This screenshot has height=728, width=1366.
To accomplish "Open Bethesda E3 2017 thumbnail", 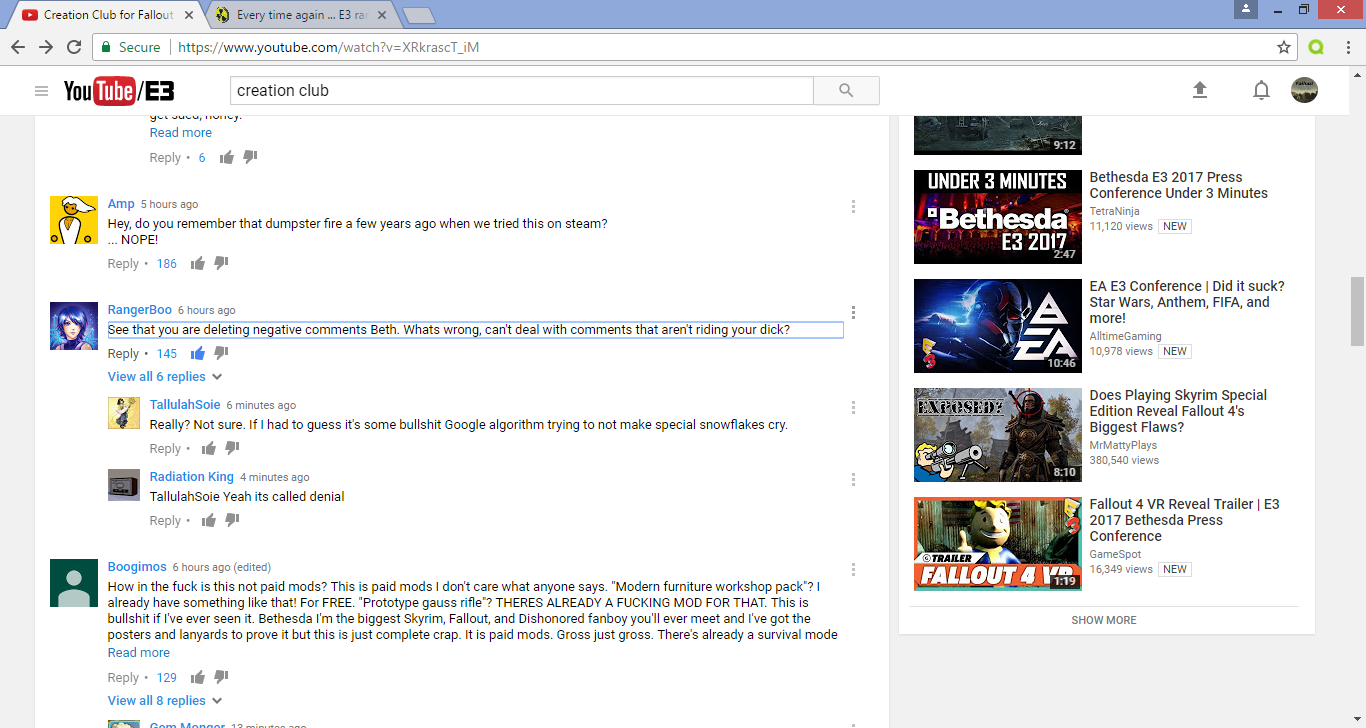I will (998, 217).
